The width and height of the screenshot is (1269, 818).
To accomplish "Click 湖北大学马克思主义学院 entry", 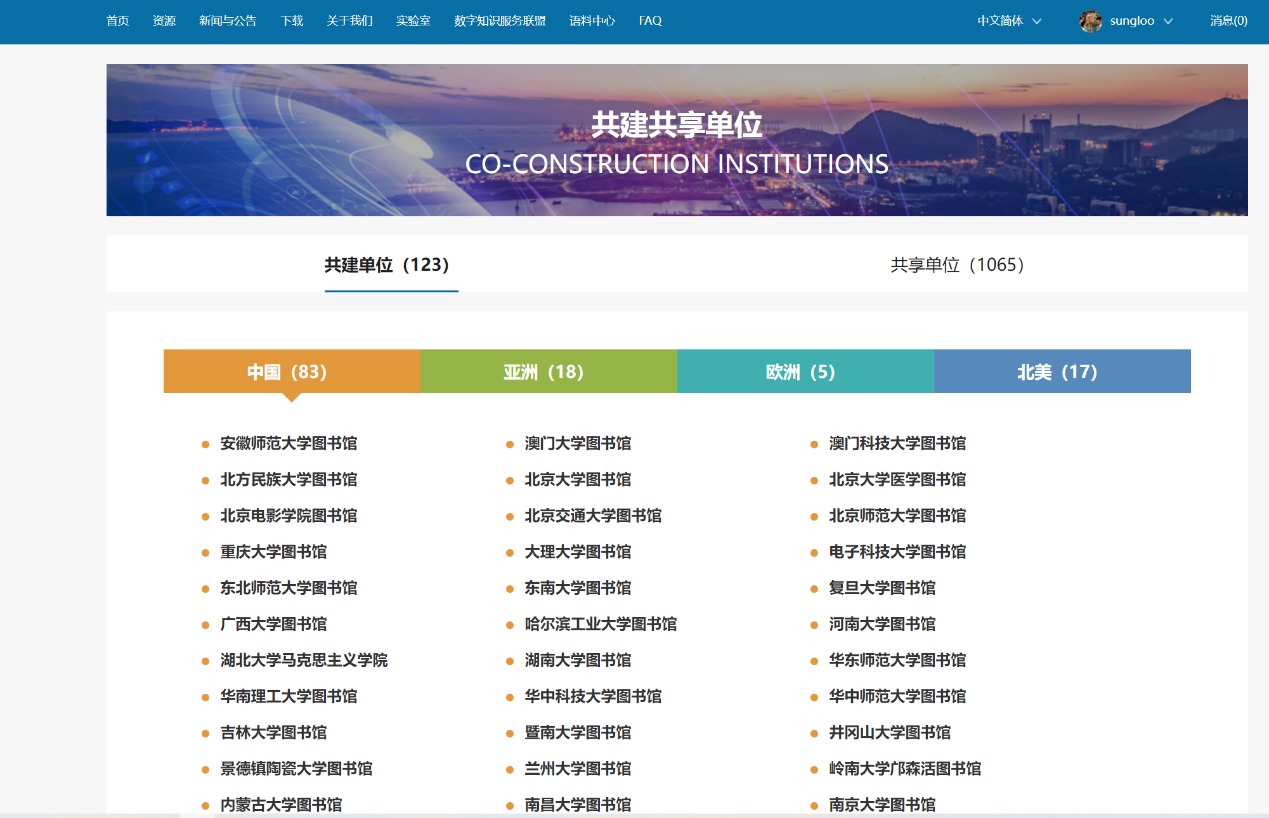I will (304, 660).
